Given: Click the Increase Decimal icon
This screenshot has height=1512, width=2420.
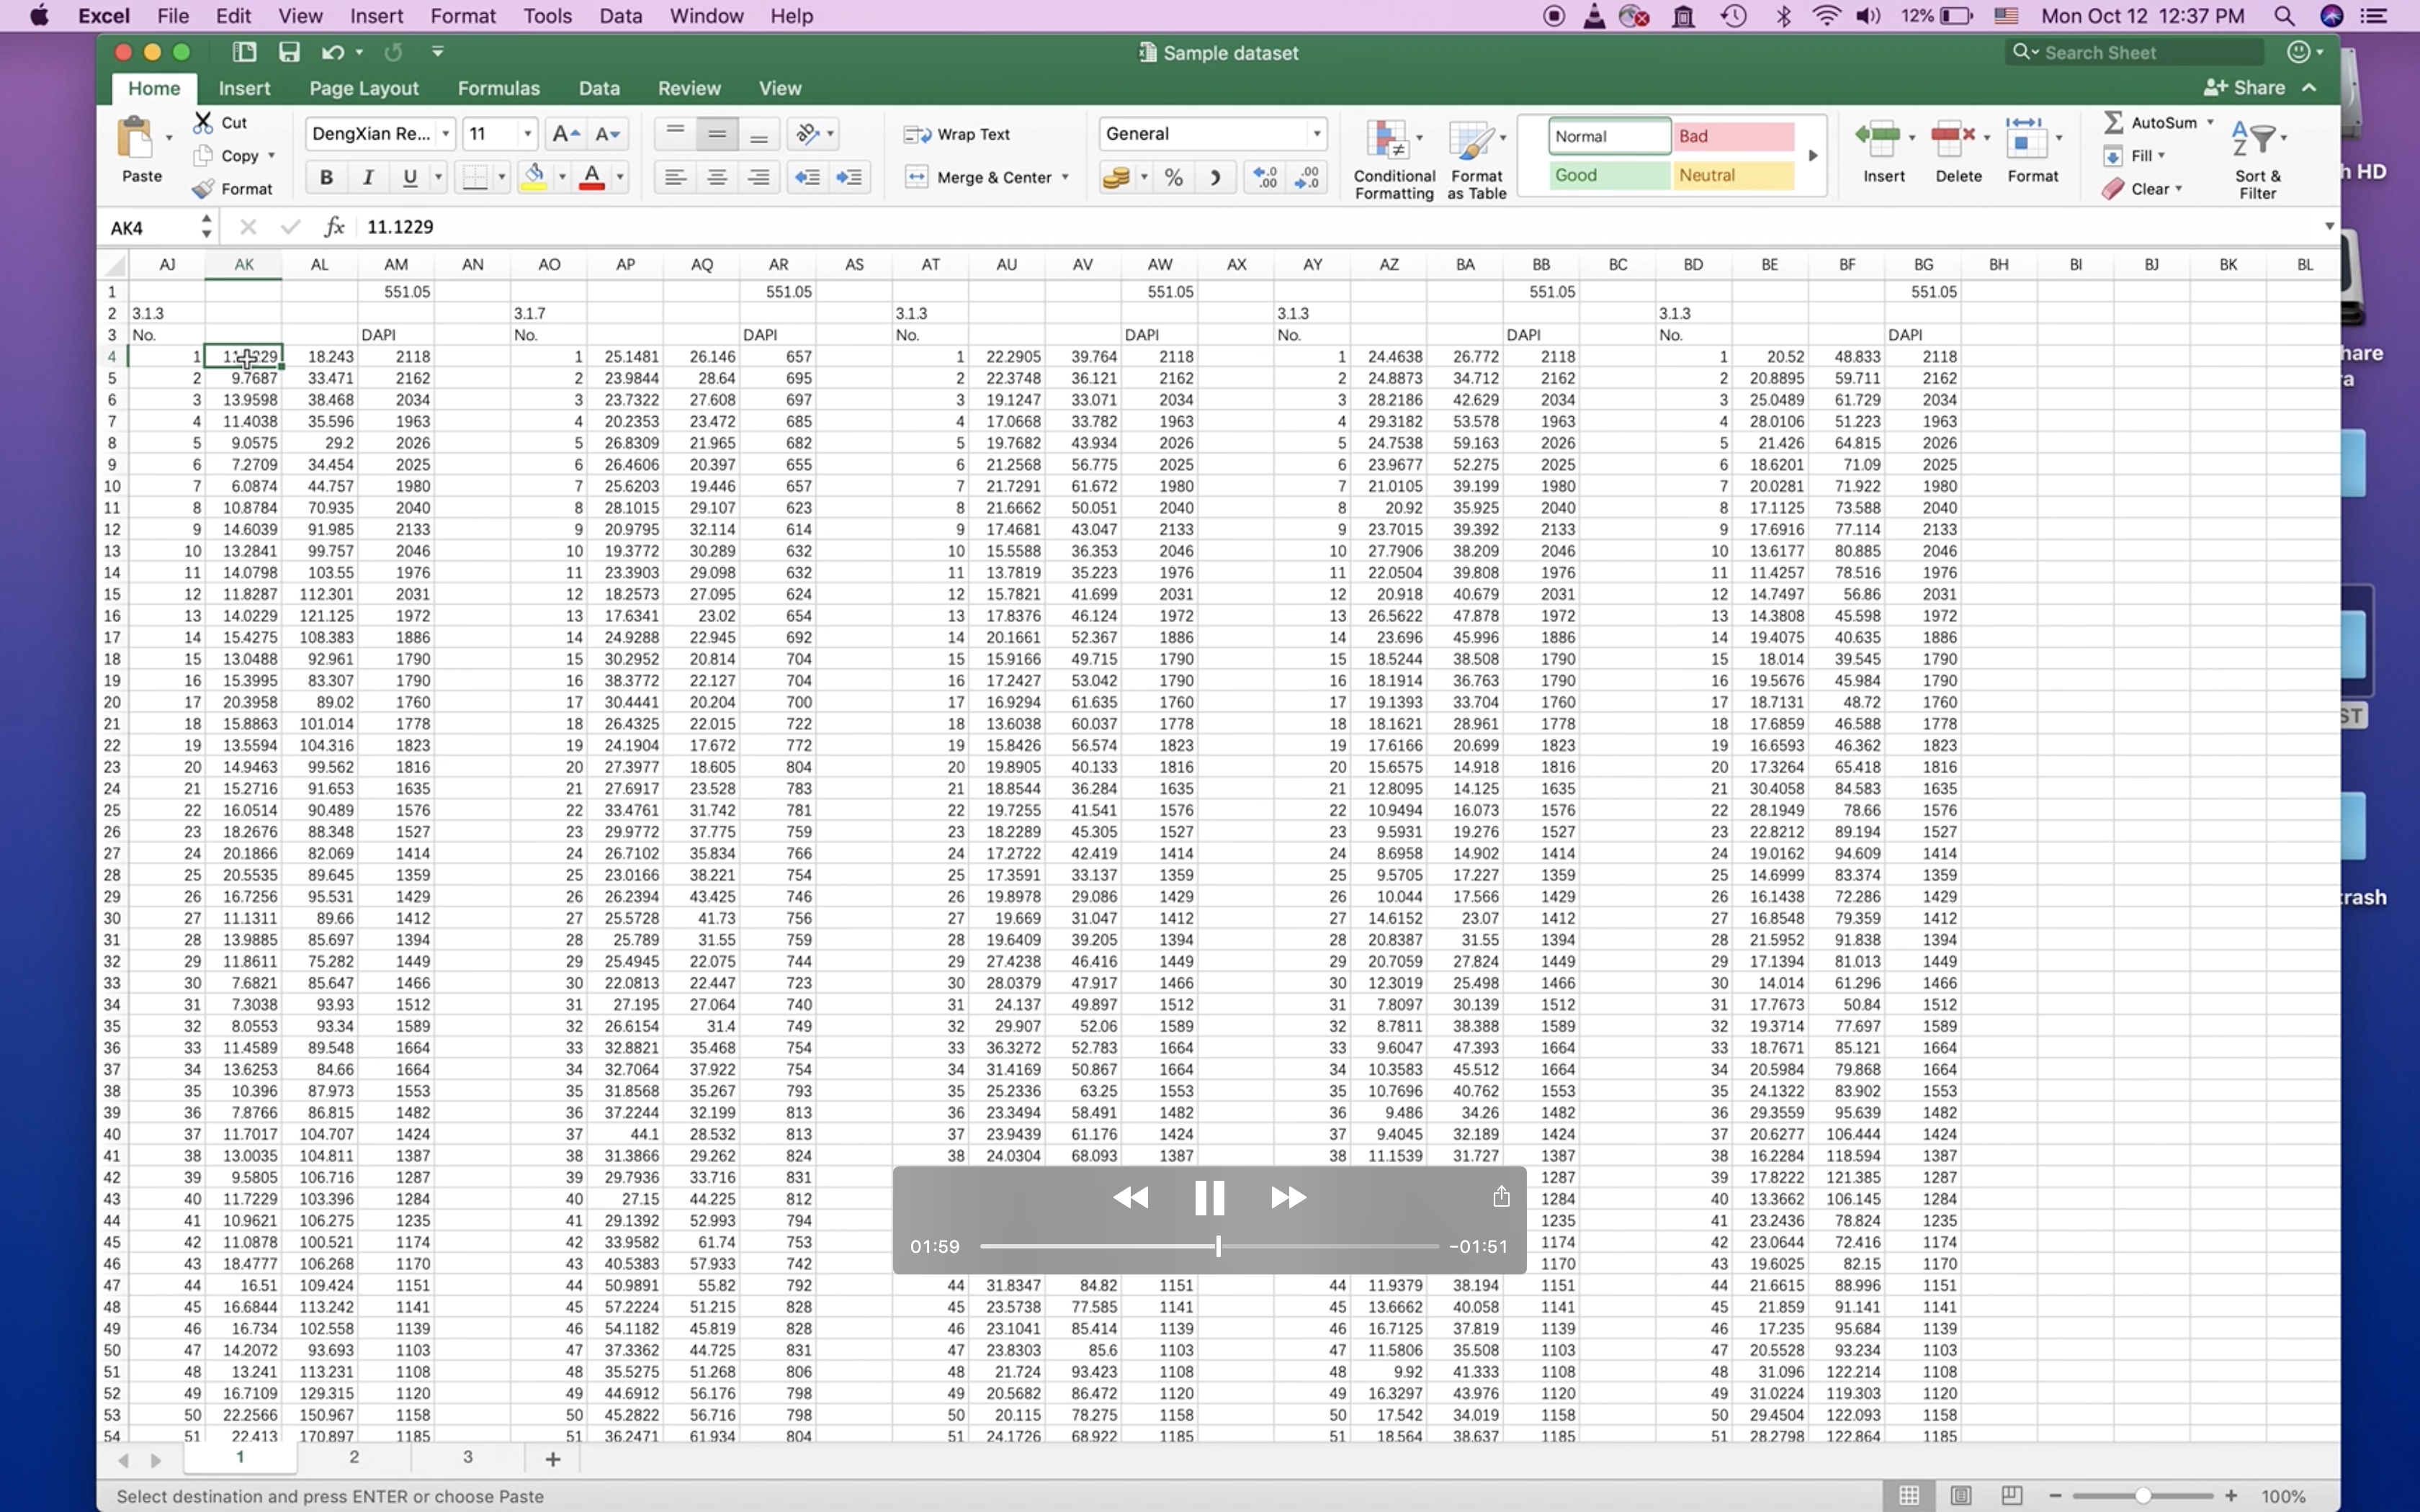Looking at the screenshot, I should (x=1265, y=177).
